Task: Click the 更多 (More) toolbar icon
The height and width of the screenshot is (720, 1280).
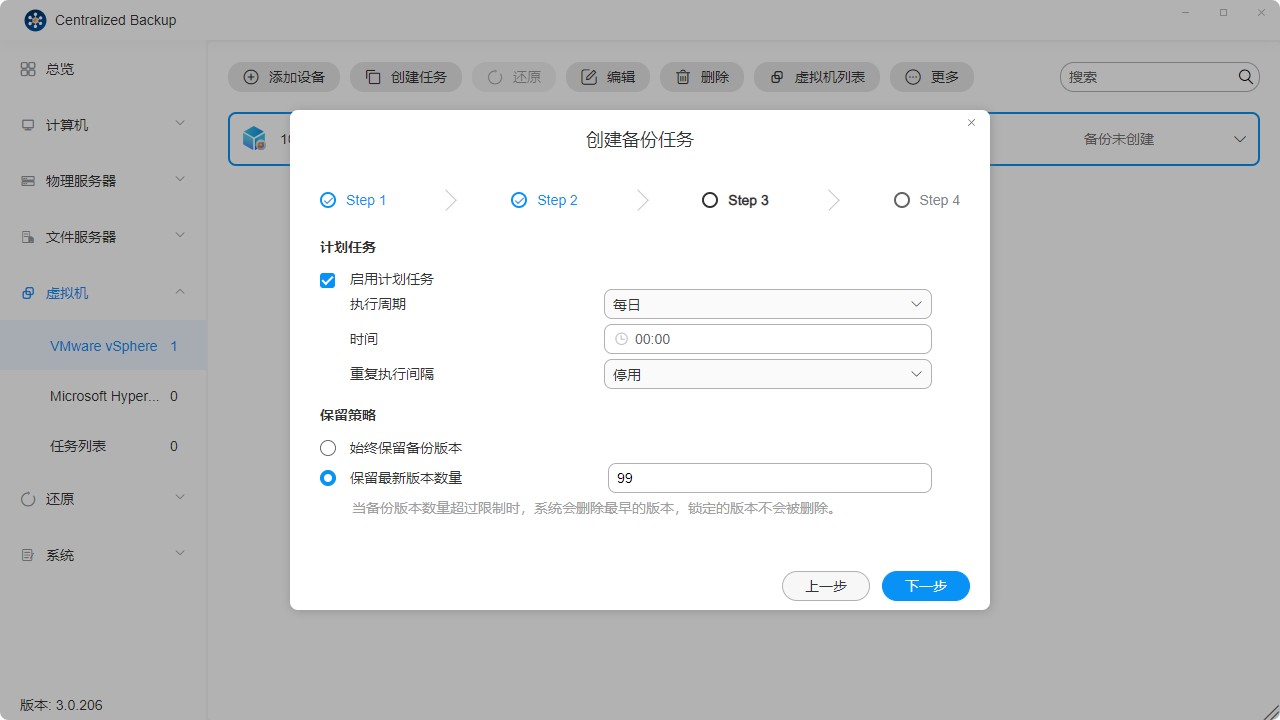Action: coord(913,76)
